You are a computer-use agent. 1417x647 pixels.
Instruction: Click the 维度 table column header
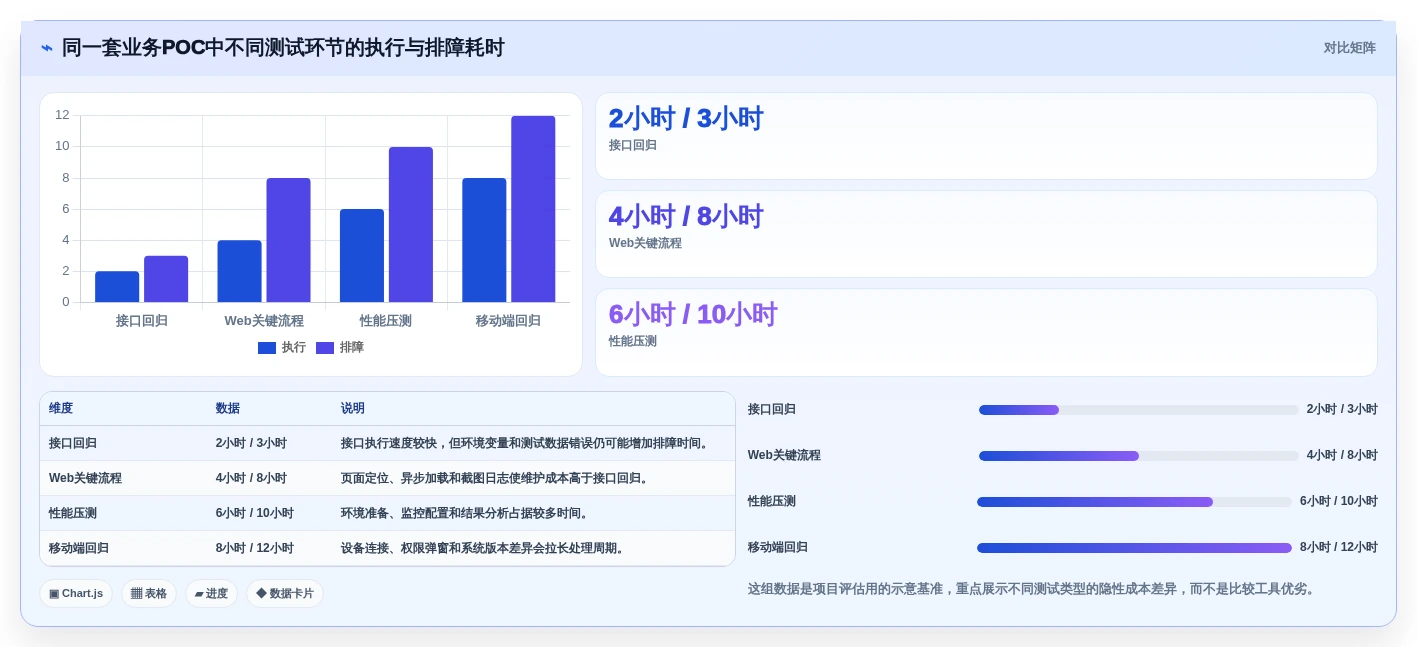(61, 409)
